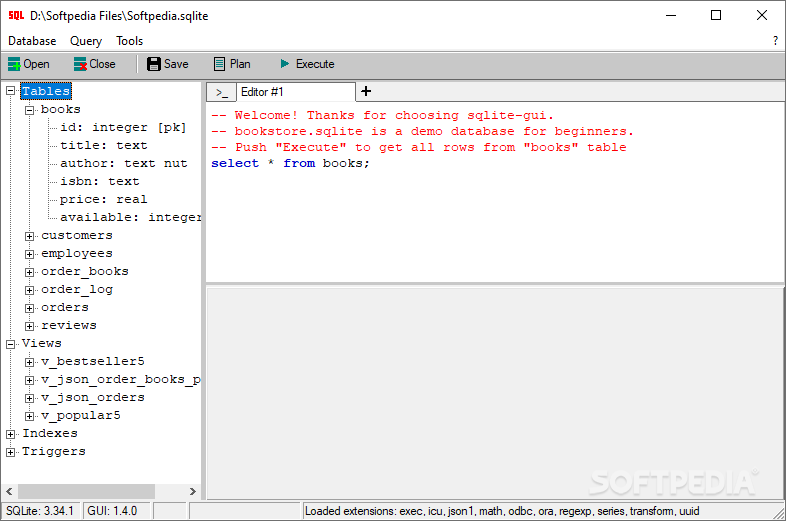786x521 pixels.
Task: Collapse the Views tree node
Action: tap(11, 344)
